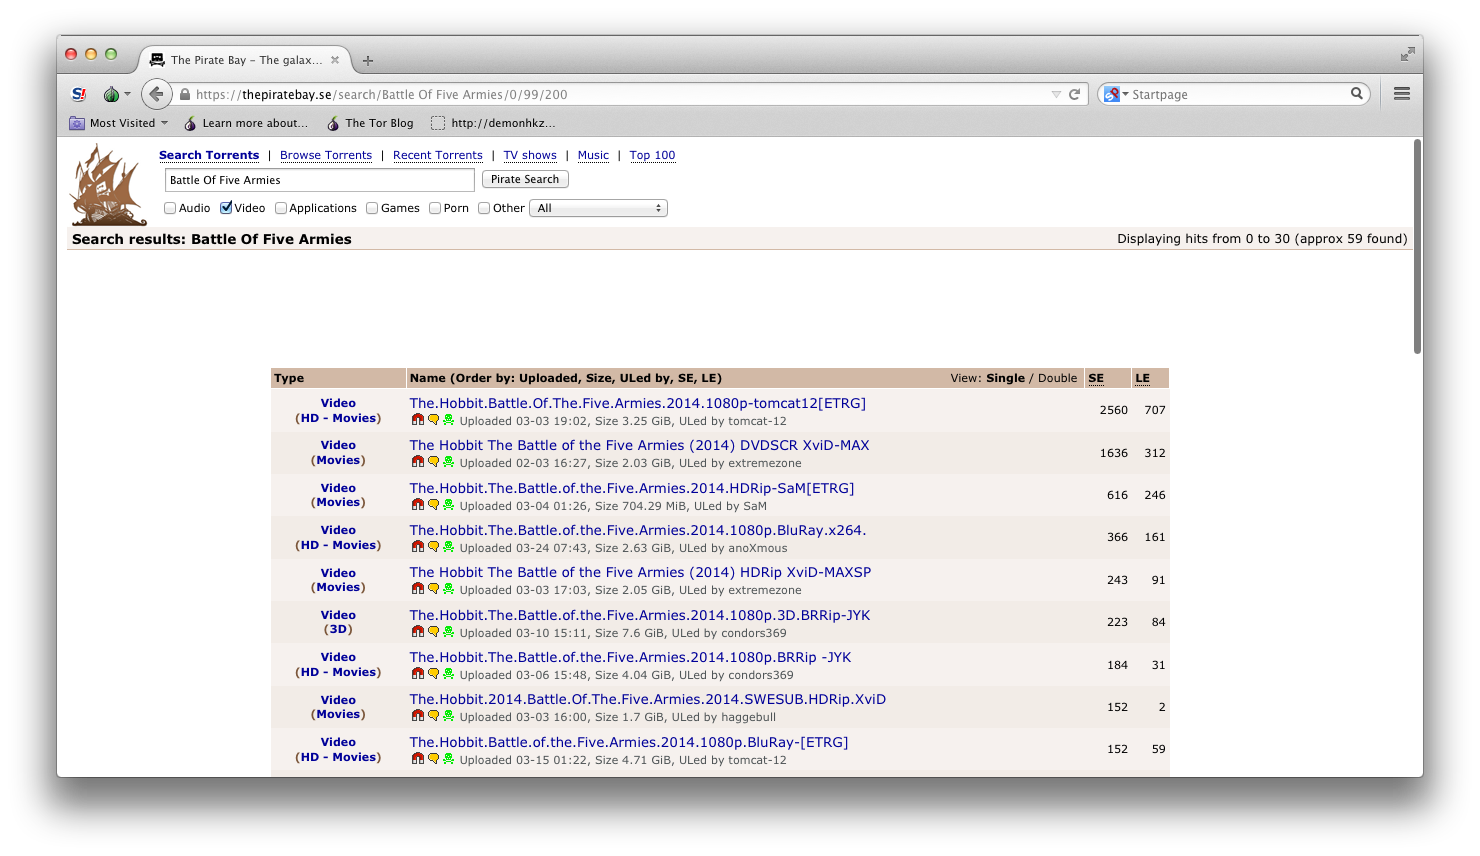Click the magnet icon for tomcat12[ETRG] torrent
The height and width of the screenshot is (856, 1480).
point(418,420)
